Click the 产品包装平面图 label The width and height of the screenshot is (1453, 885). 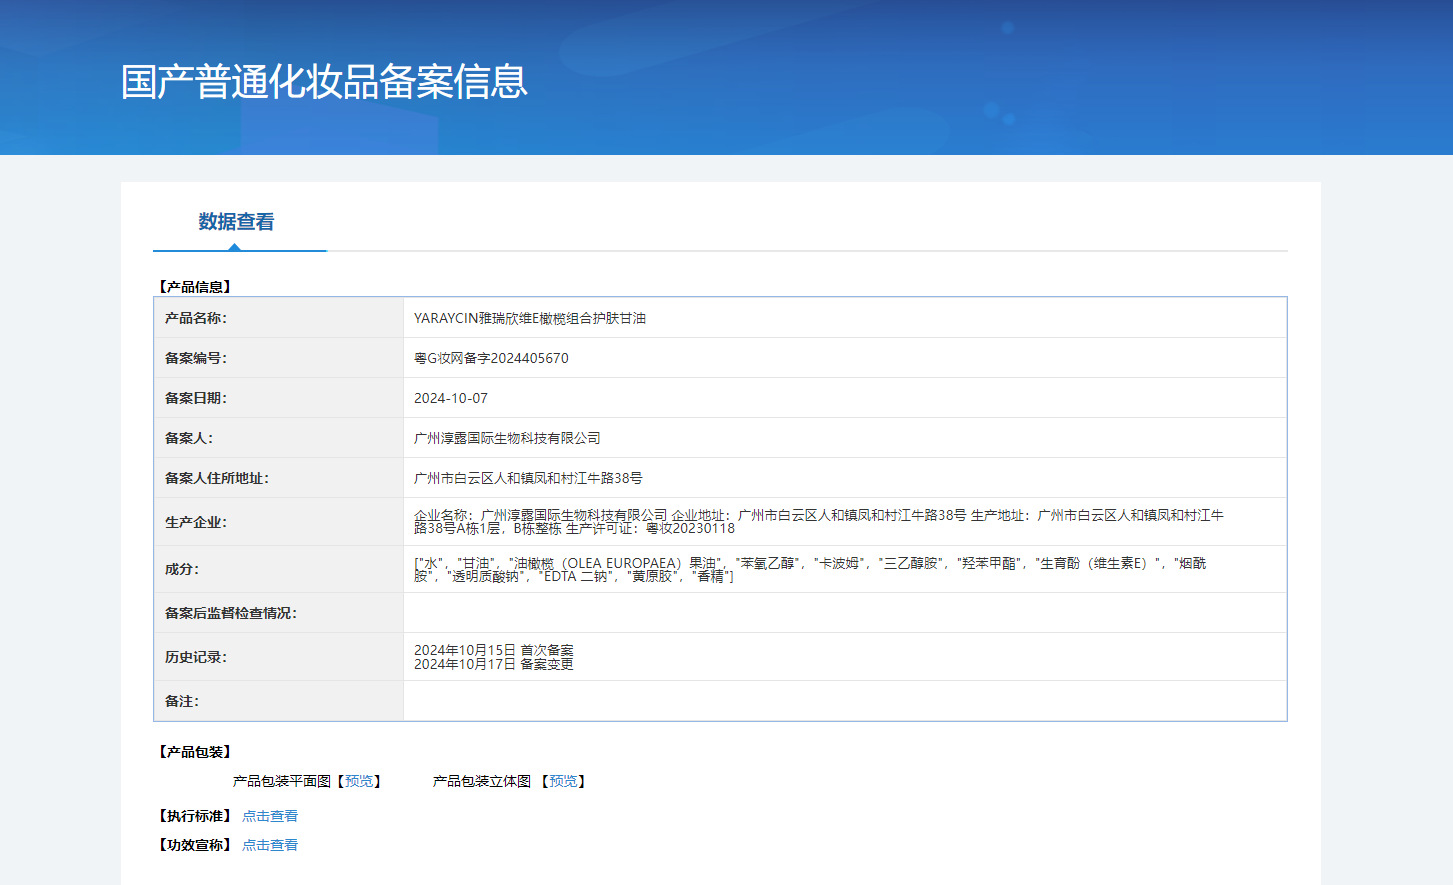click(282, 781)
